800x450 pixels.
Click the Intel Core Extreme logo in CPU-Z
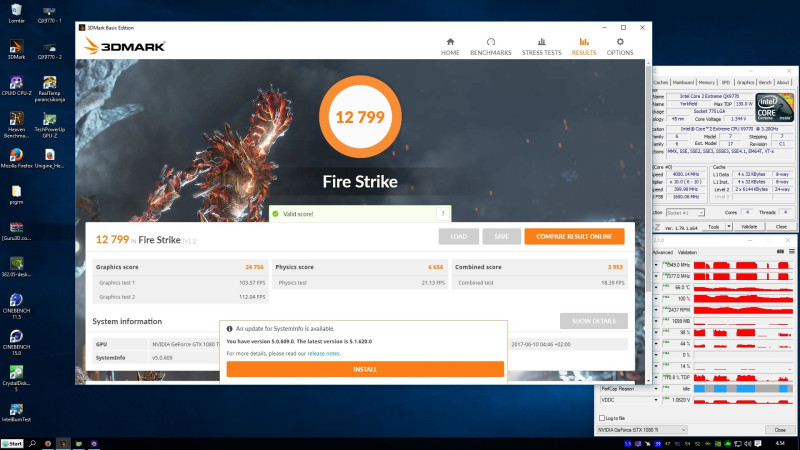pos(774,107)
